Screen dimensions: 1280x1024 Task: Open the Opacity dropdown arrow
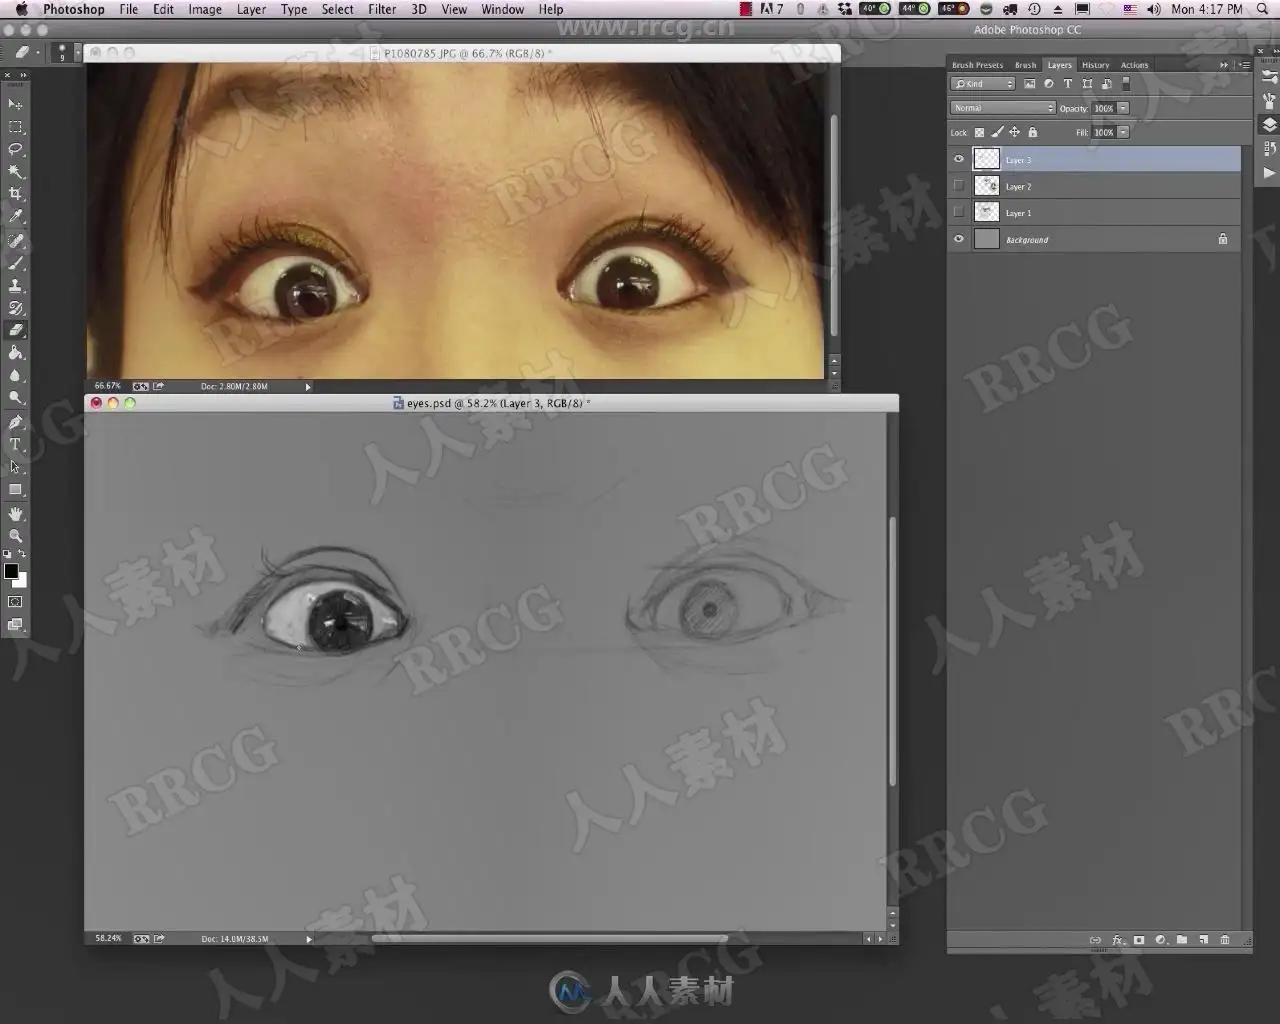pyautogui.click(x=1123, y=108)
